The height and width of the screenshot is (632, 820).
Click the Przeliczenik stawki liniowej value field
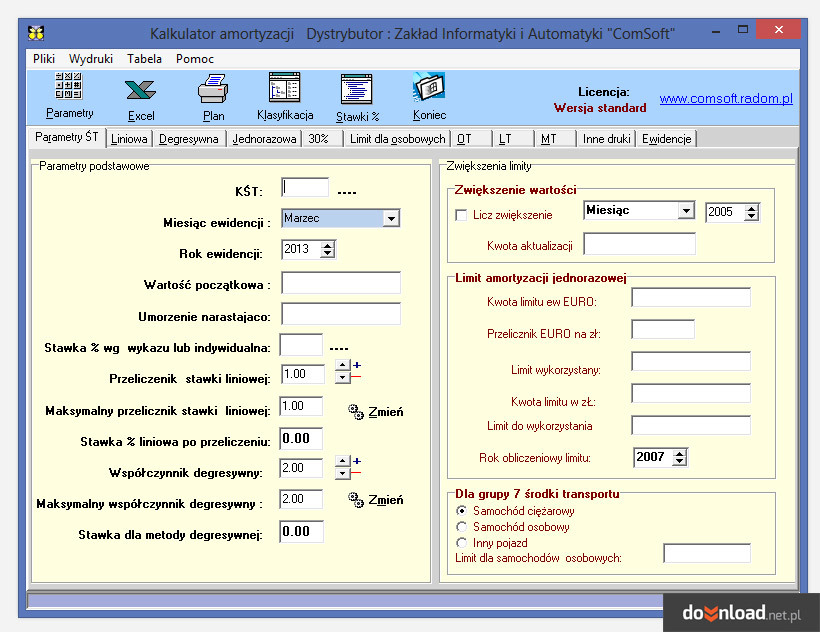click(303, 374)
